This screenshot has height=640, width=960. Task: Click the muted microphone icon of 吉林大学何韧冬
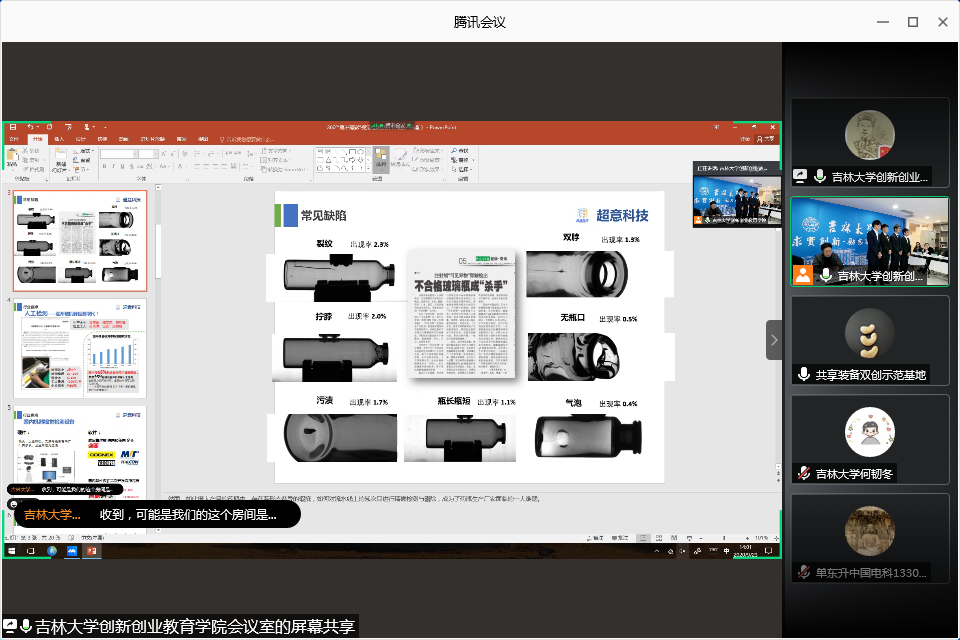coord(803,474)
